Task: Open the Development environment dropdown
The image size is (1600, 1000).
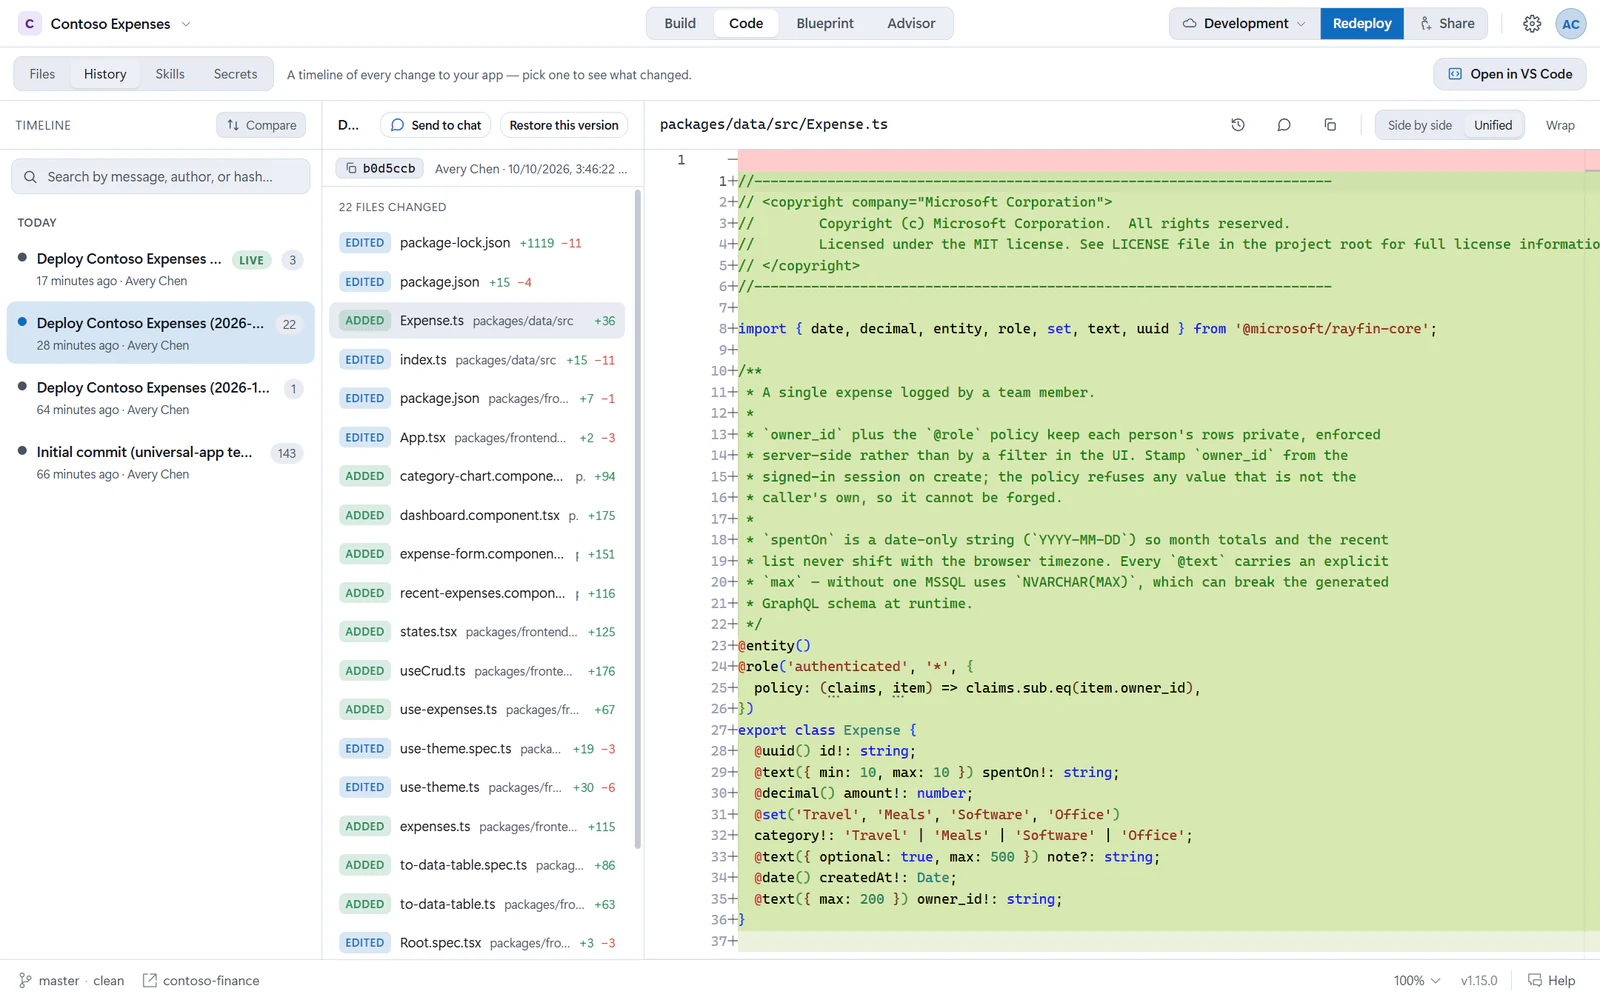Action: (x=1245, y=24)
